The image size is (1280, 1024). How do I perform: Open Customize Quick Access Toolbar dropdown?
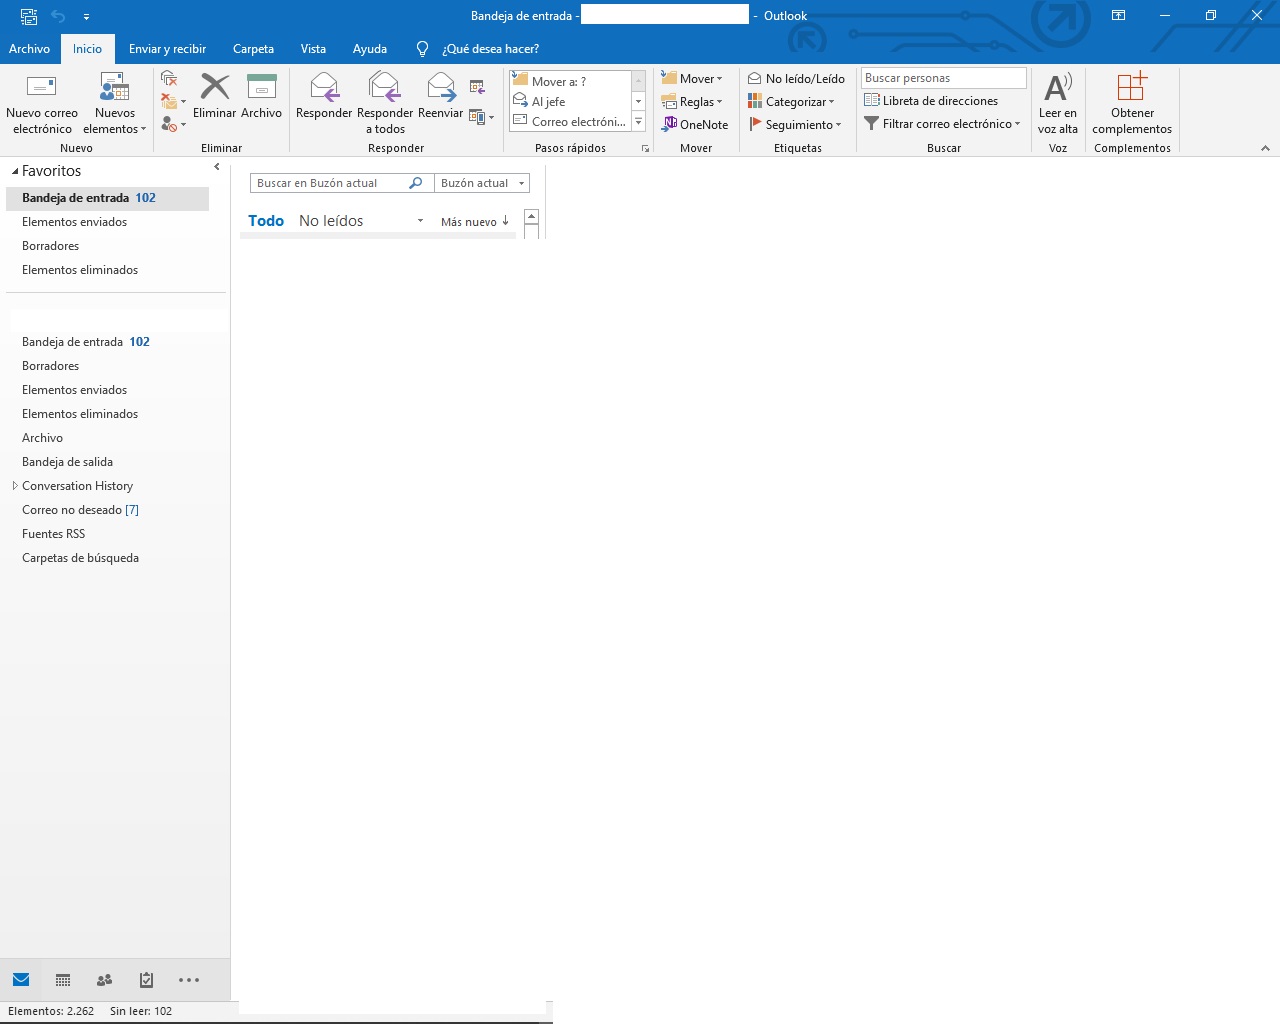[x=86, y=16]
